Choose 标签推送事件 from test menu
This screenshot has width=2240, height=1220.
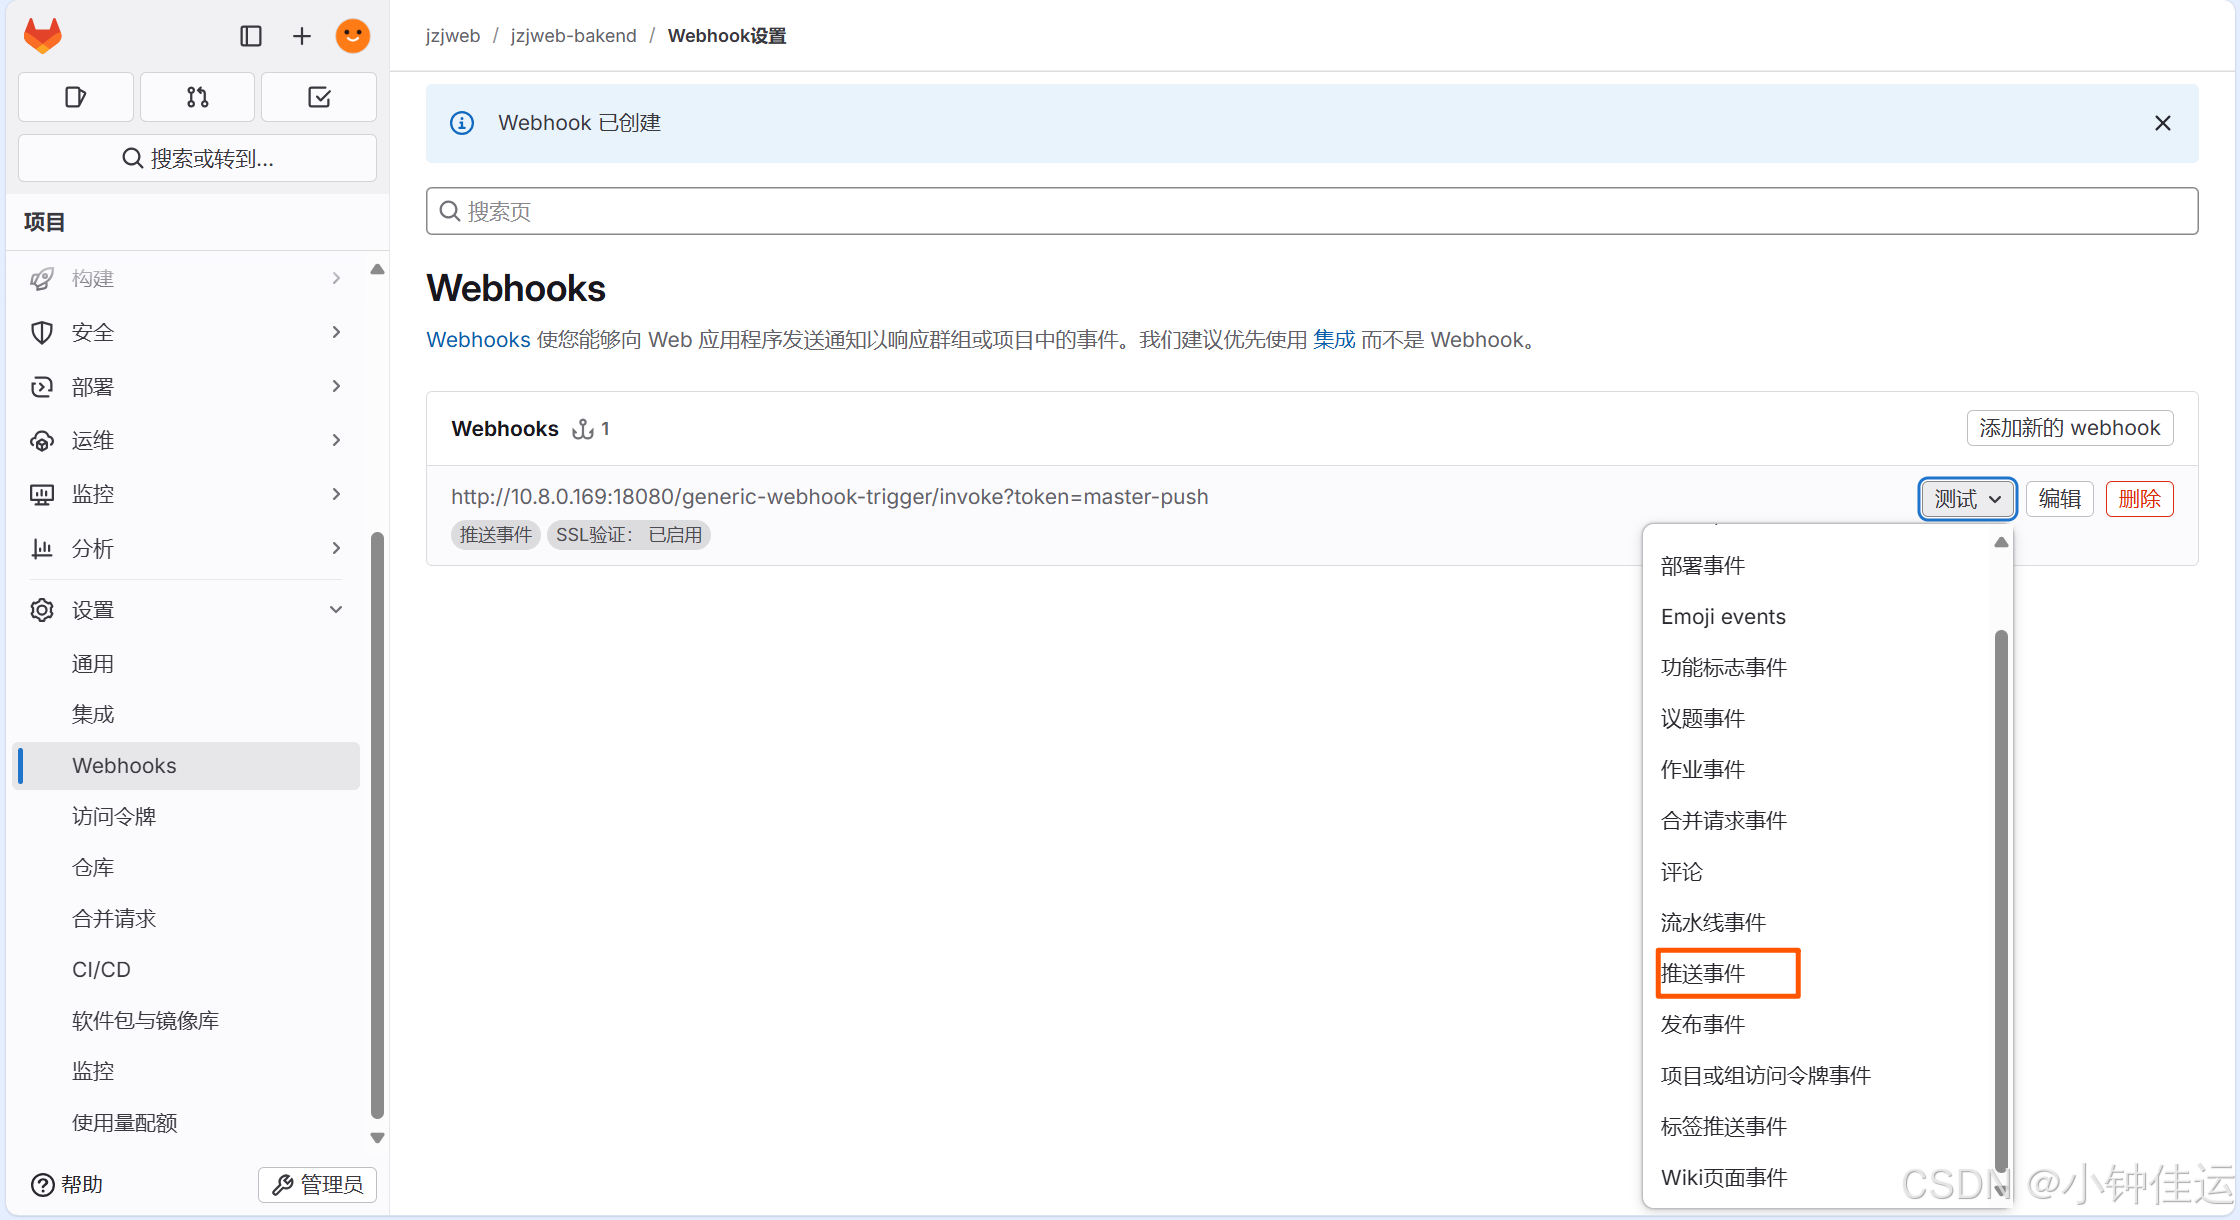(1818, 1127)
